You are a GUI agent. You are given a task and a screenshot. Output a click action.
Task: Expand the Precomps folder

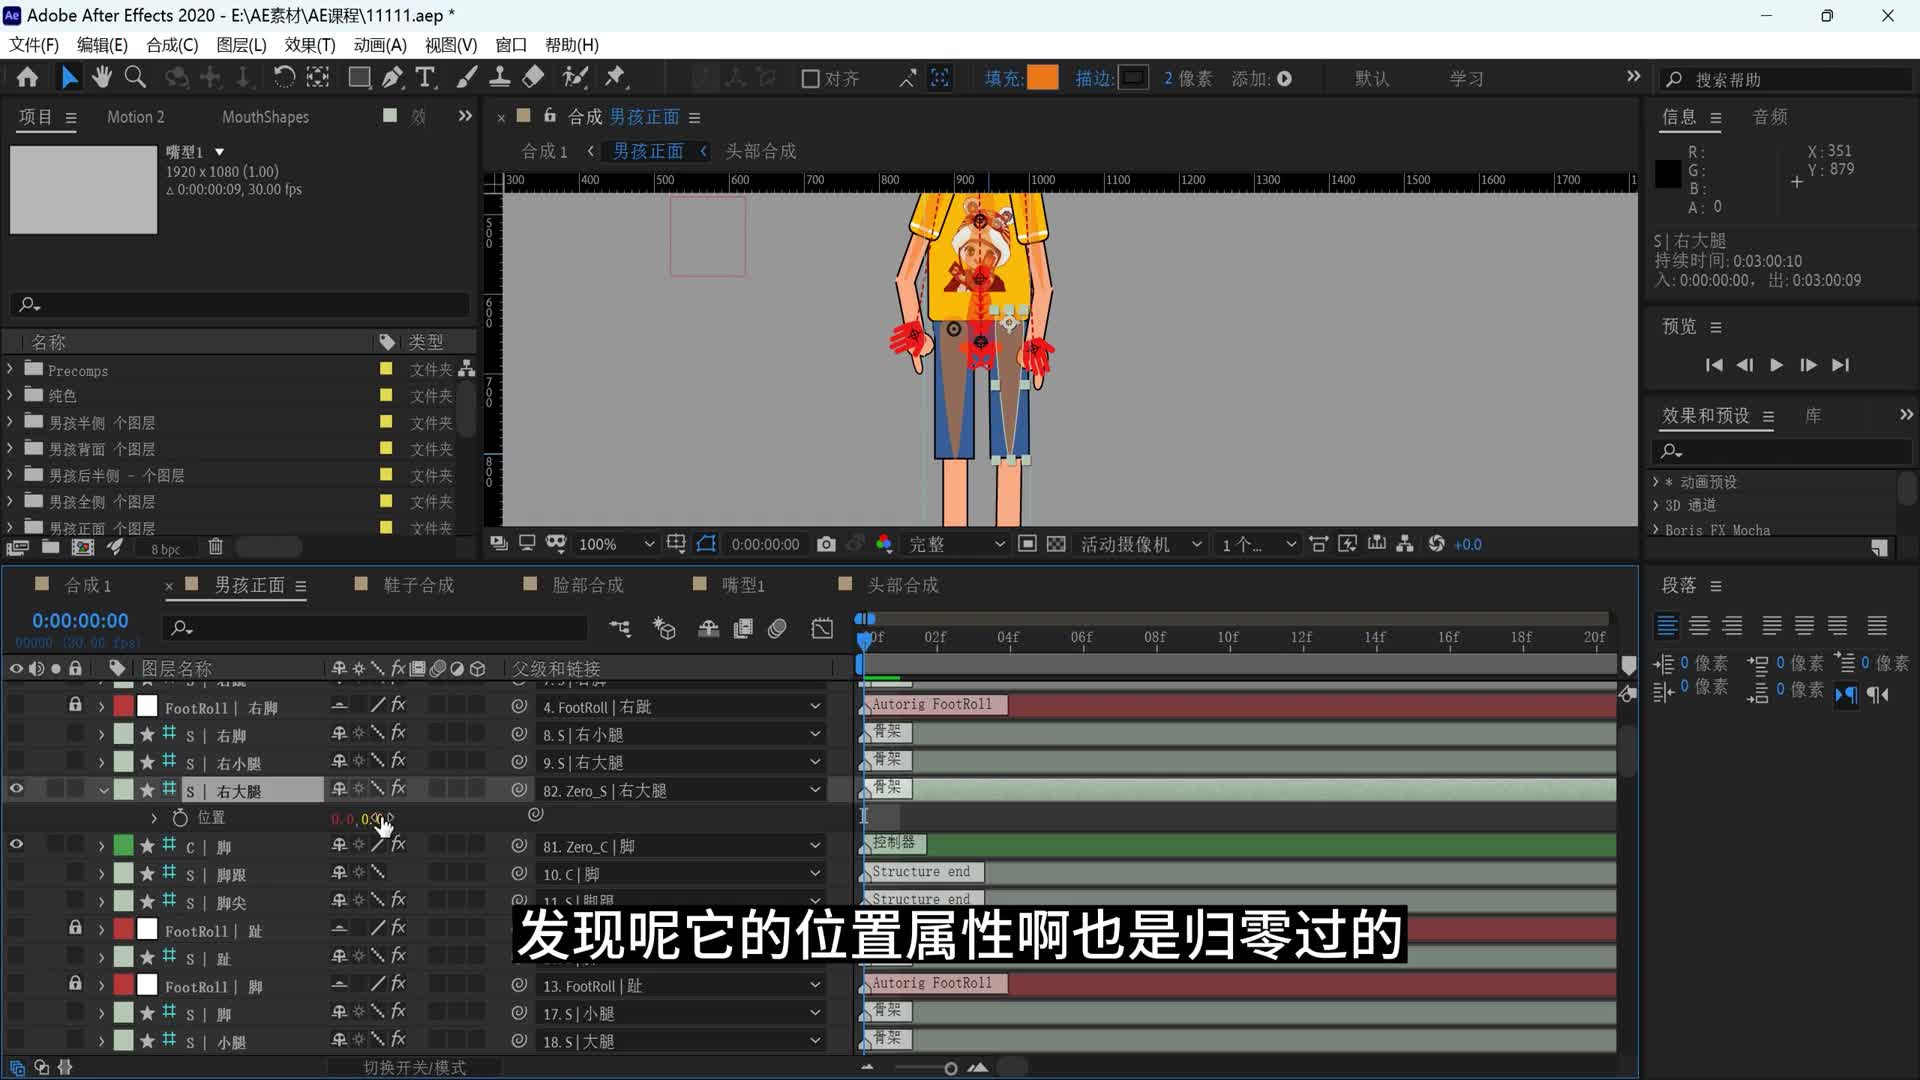click(10, 369)
